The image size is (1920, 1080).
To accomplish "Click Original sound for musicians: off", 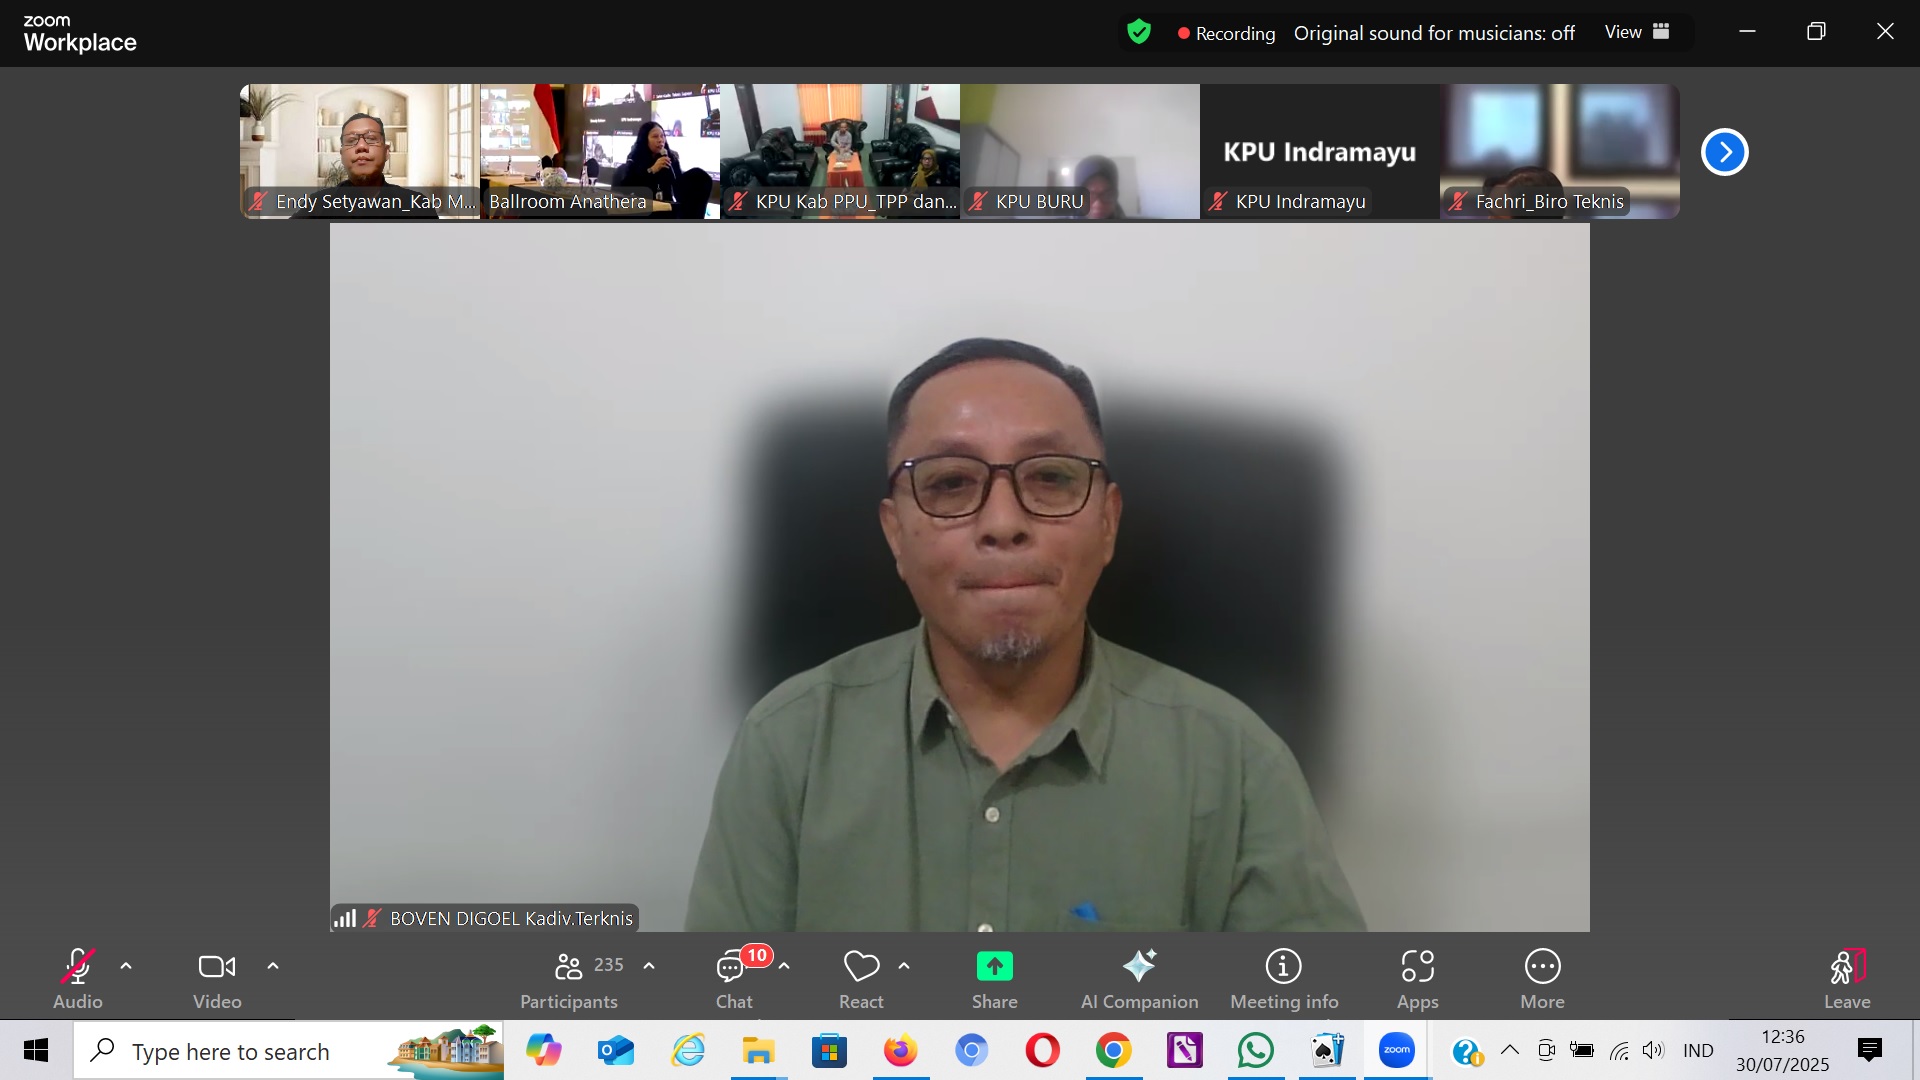I will coord(1434,33).
